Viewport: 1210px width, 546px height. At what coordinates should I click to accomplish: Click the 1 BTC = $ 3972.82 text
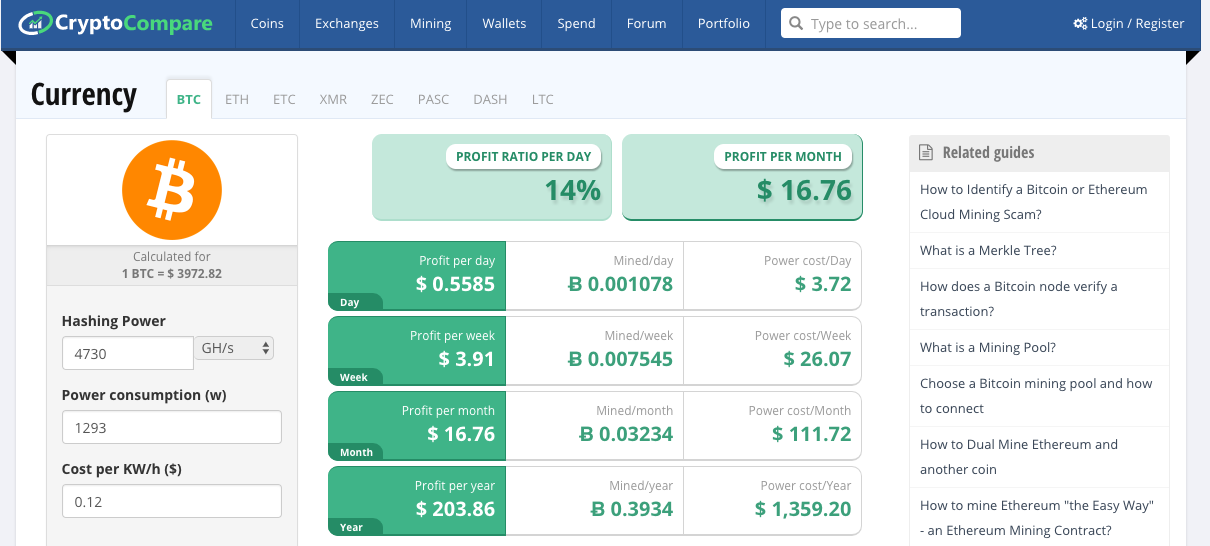pyautogui.click(x=172, y=273)
